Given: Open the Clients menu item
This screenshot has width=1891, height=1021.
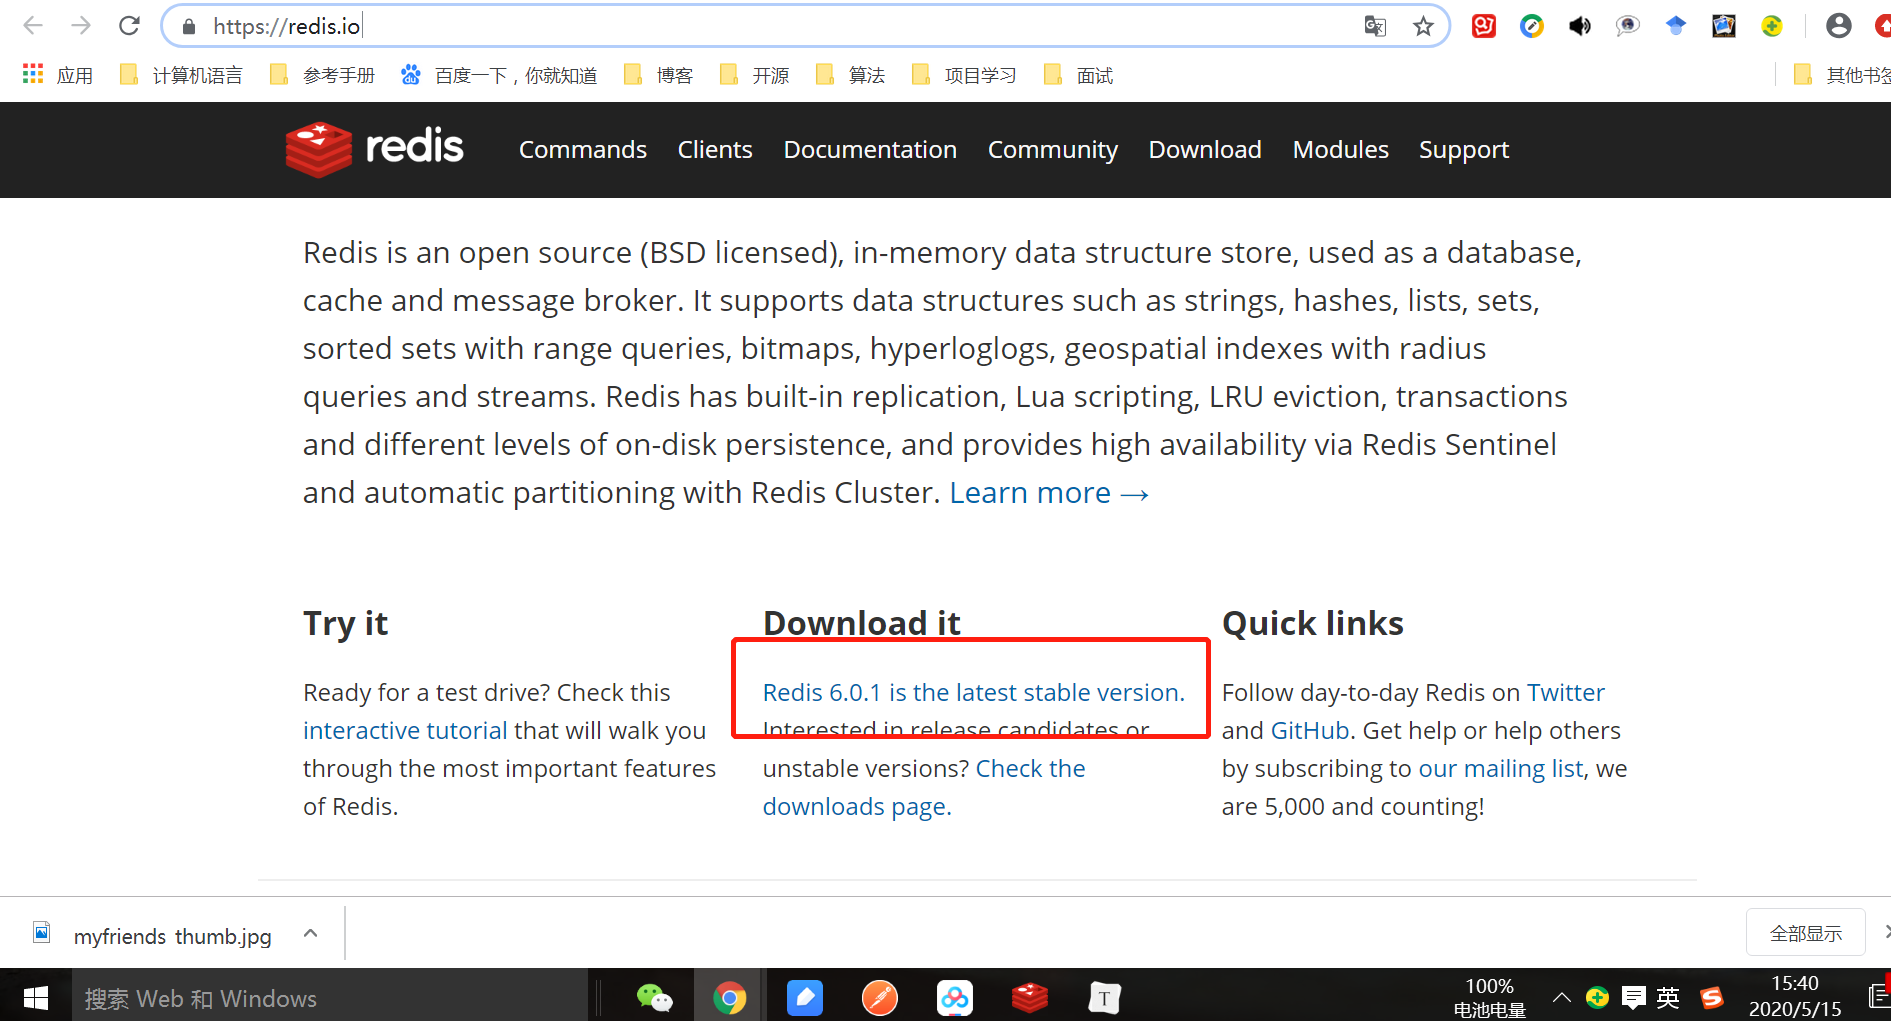Looking at the screenshot, I should coord(715,150).
